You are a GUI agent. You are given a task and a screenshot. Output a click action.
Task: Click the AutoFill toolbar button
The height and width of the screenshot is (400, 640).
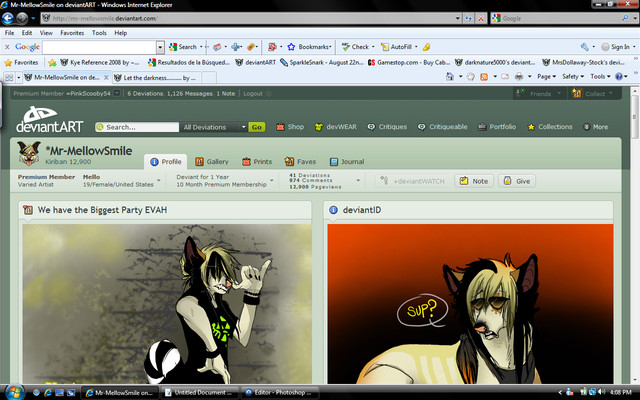tap(396, 47)
